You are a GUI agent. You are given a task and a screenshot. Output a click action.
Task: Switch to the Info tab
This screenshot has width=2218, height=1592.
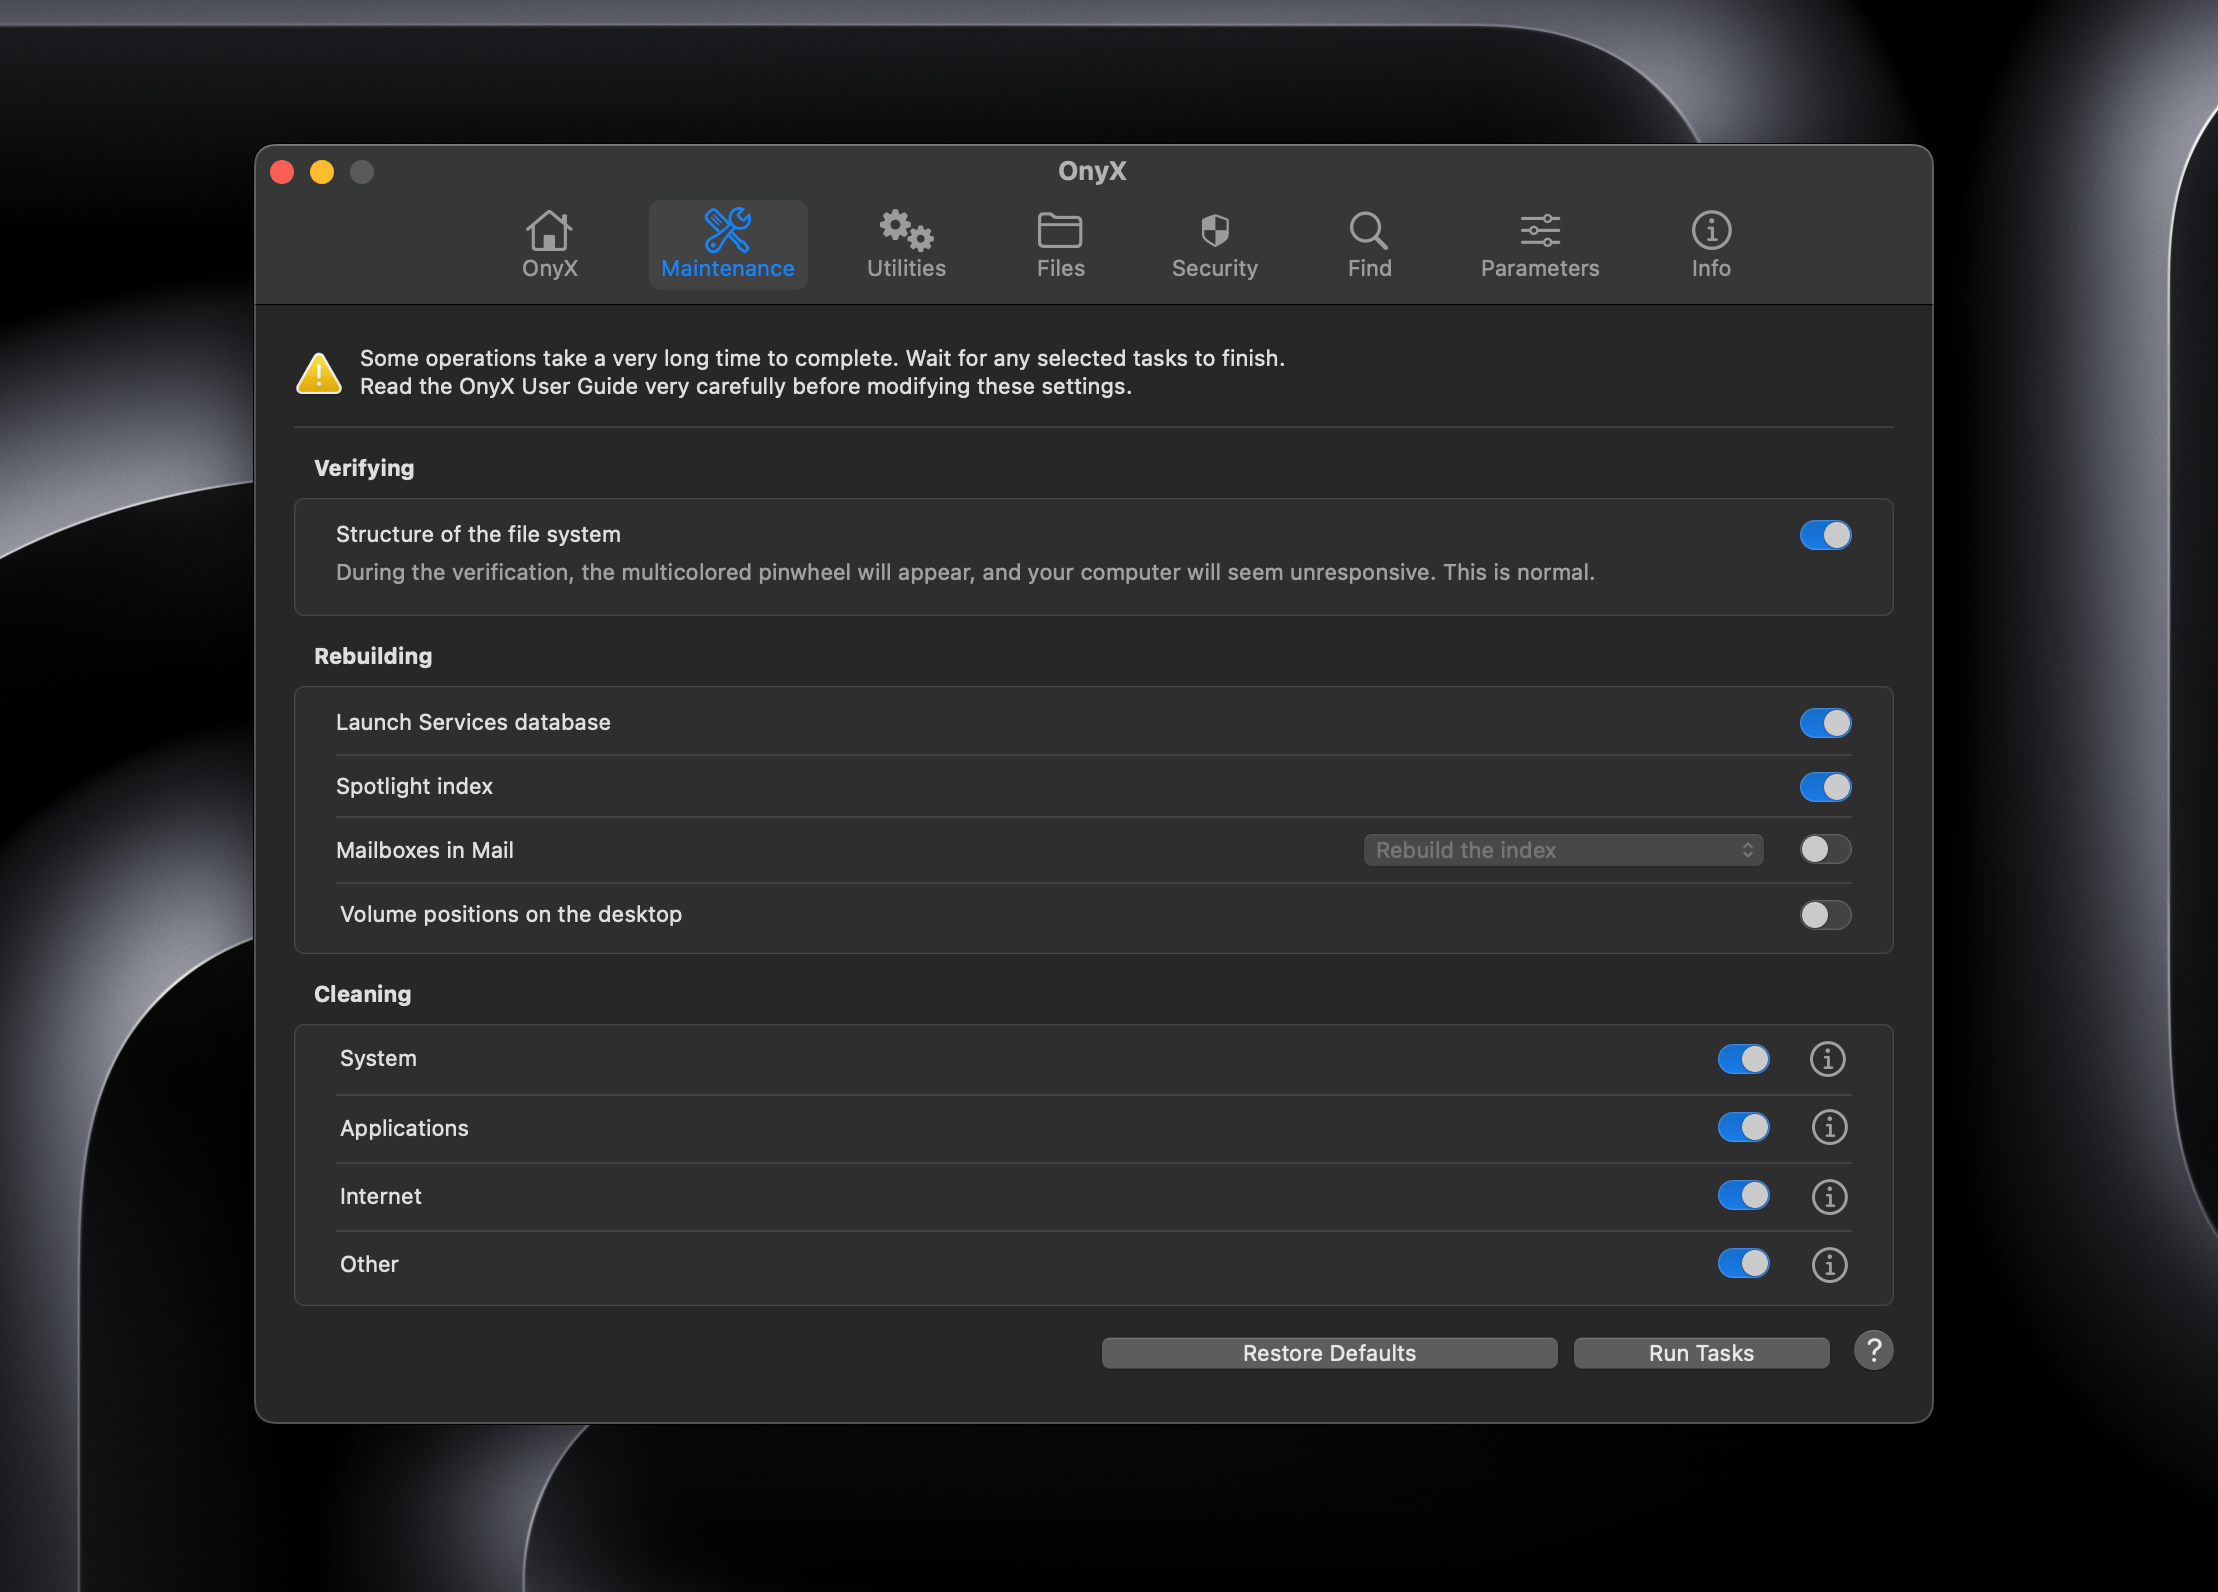coord(1711,244)
